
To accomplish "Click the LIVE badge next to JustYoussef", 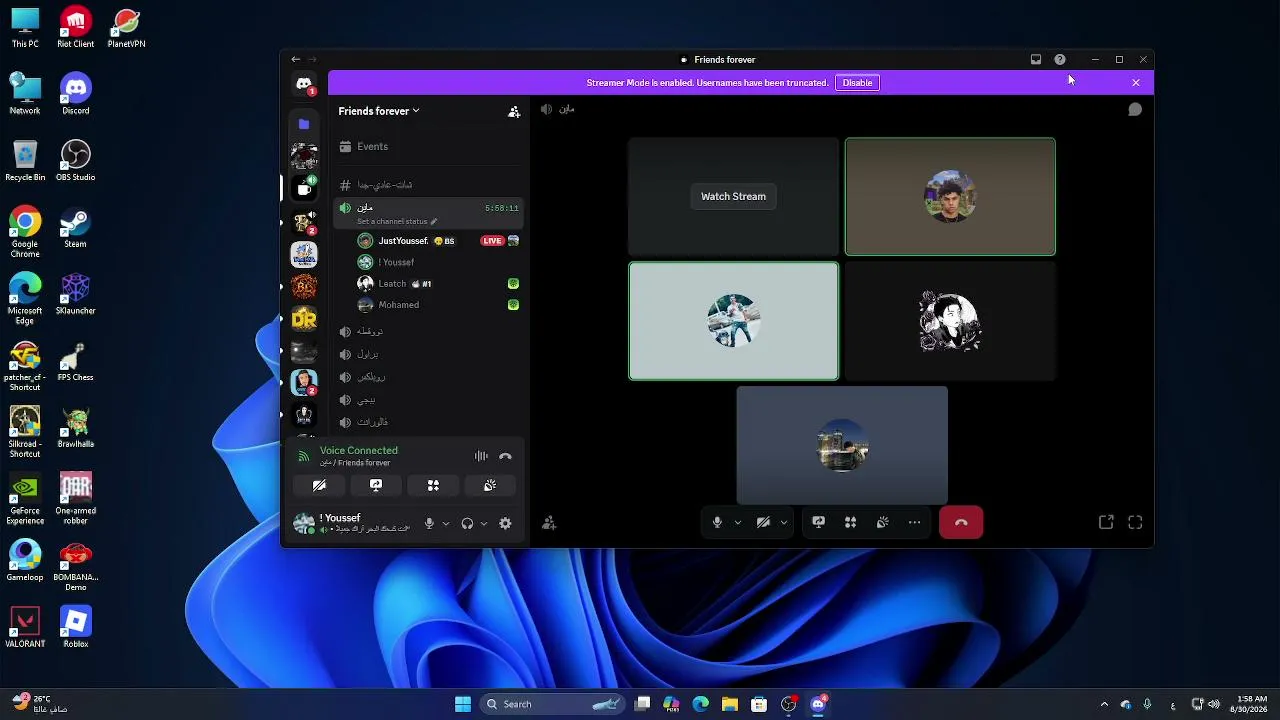I will [x=492, y=241].
